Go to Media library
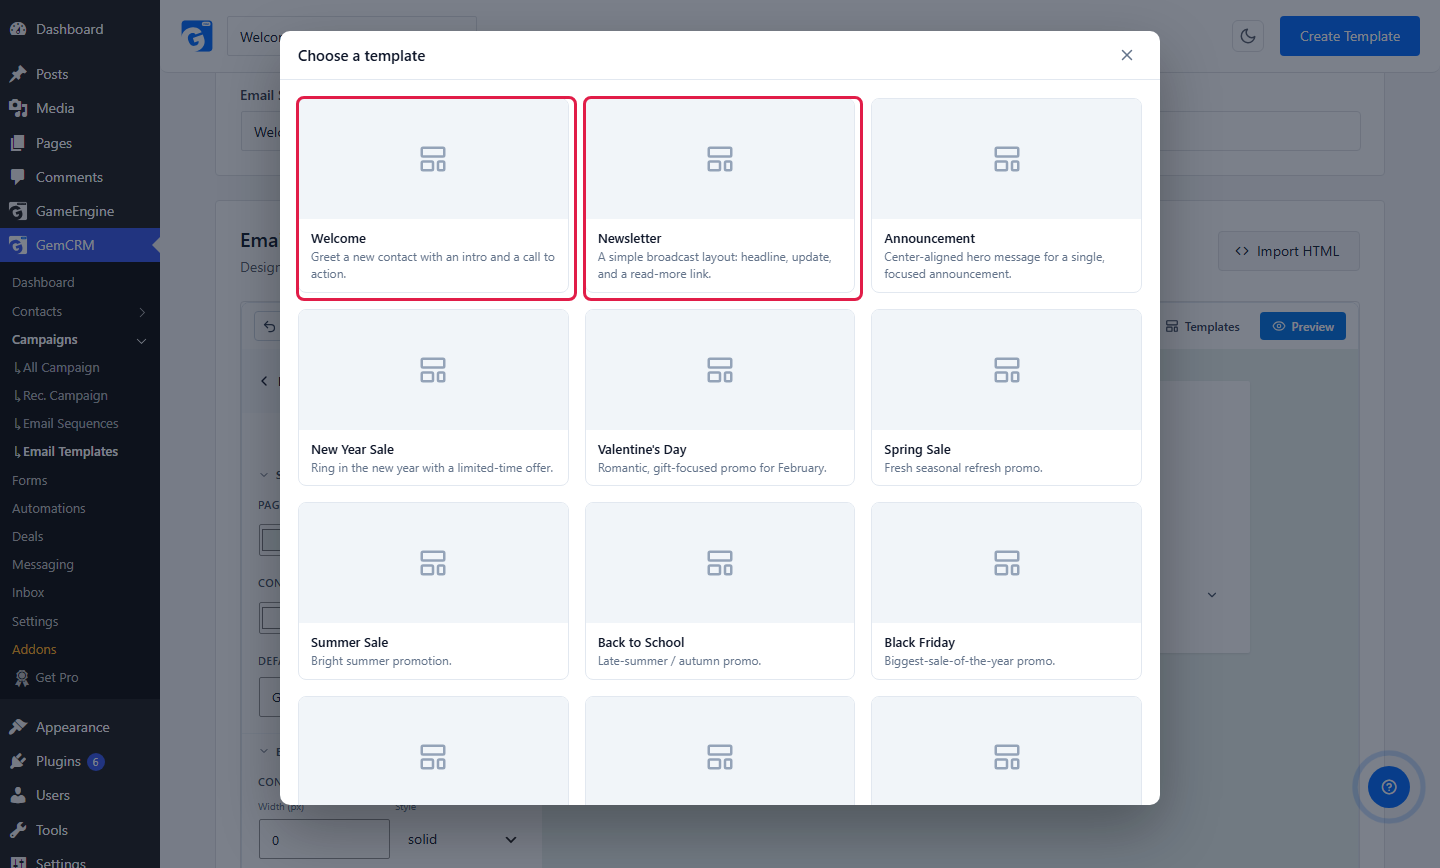 pyautogui.click(x=80, y=108)
